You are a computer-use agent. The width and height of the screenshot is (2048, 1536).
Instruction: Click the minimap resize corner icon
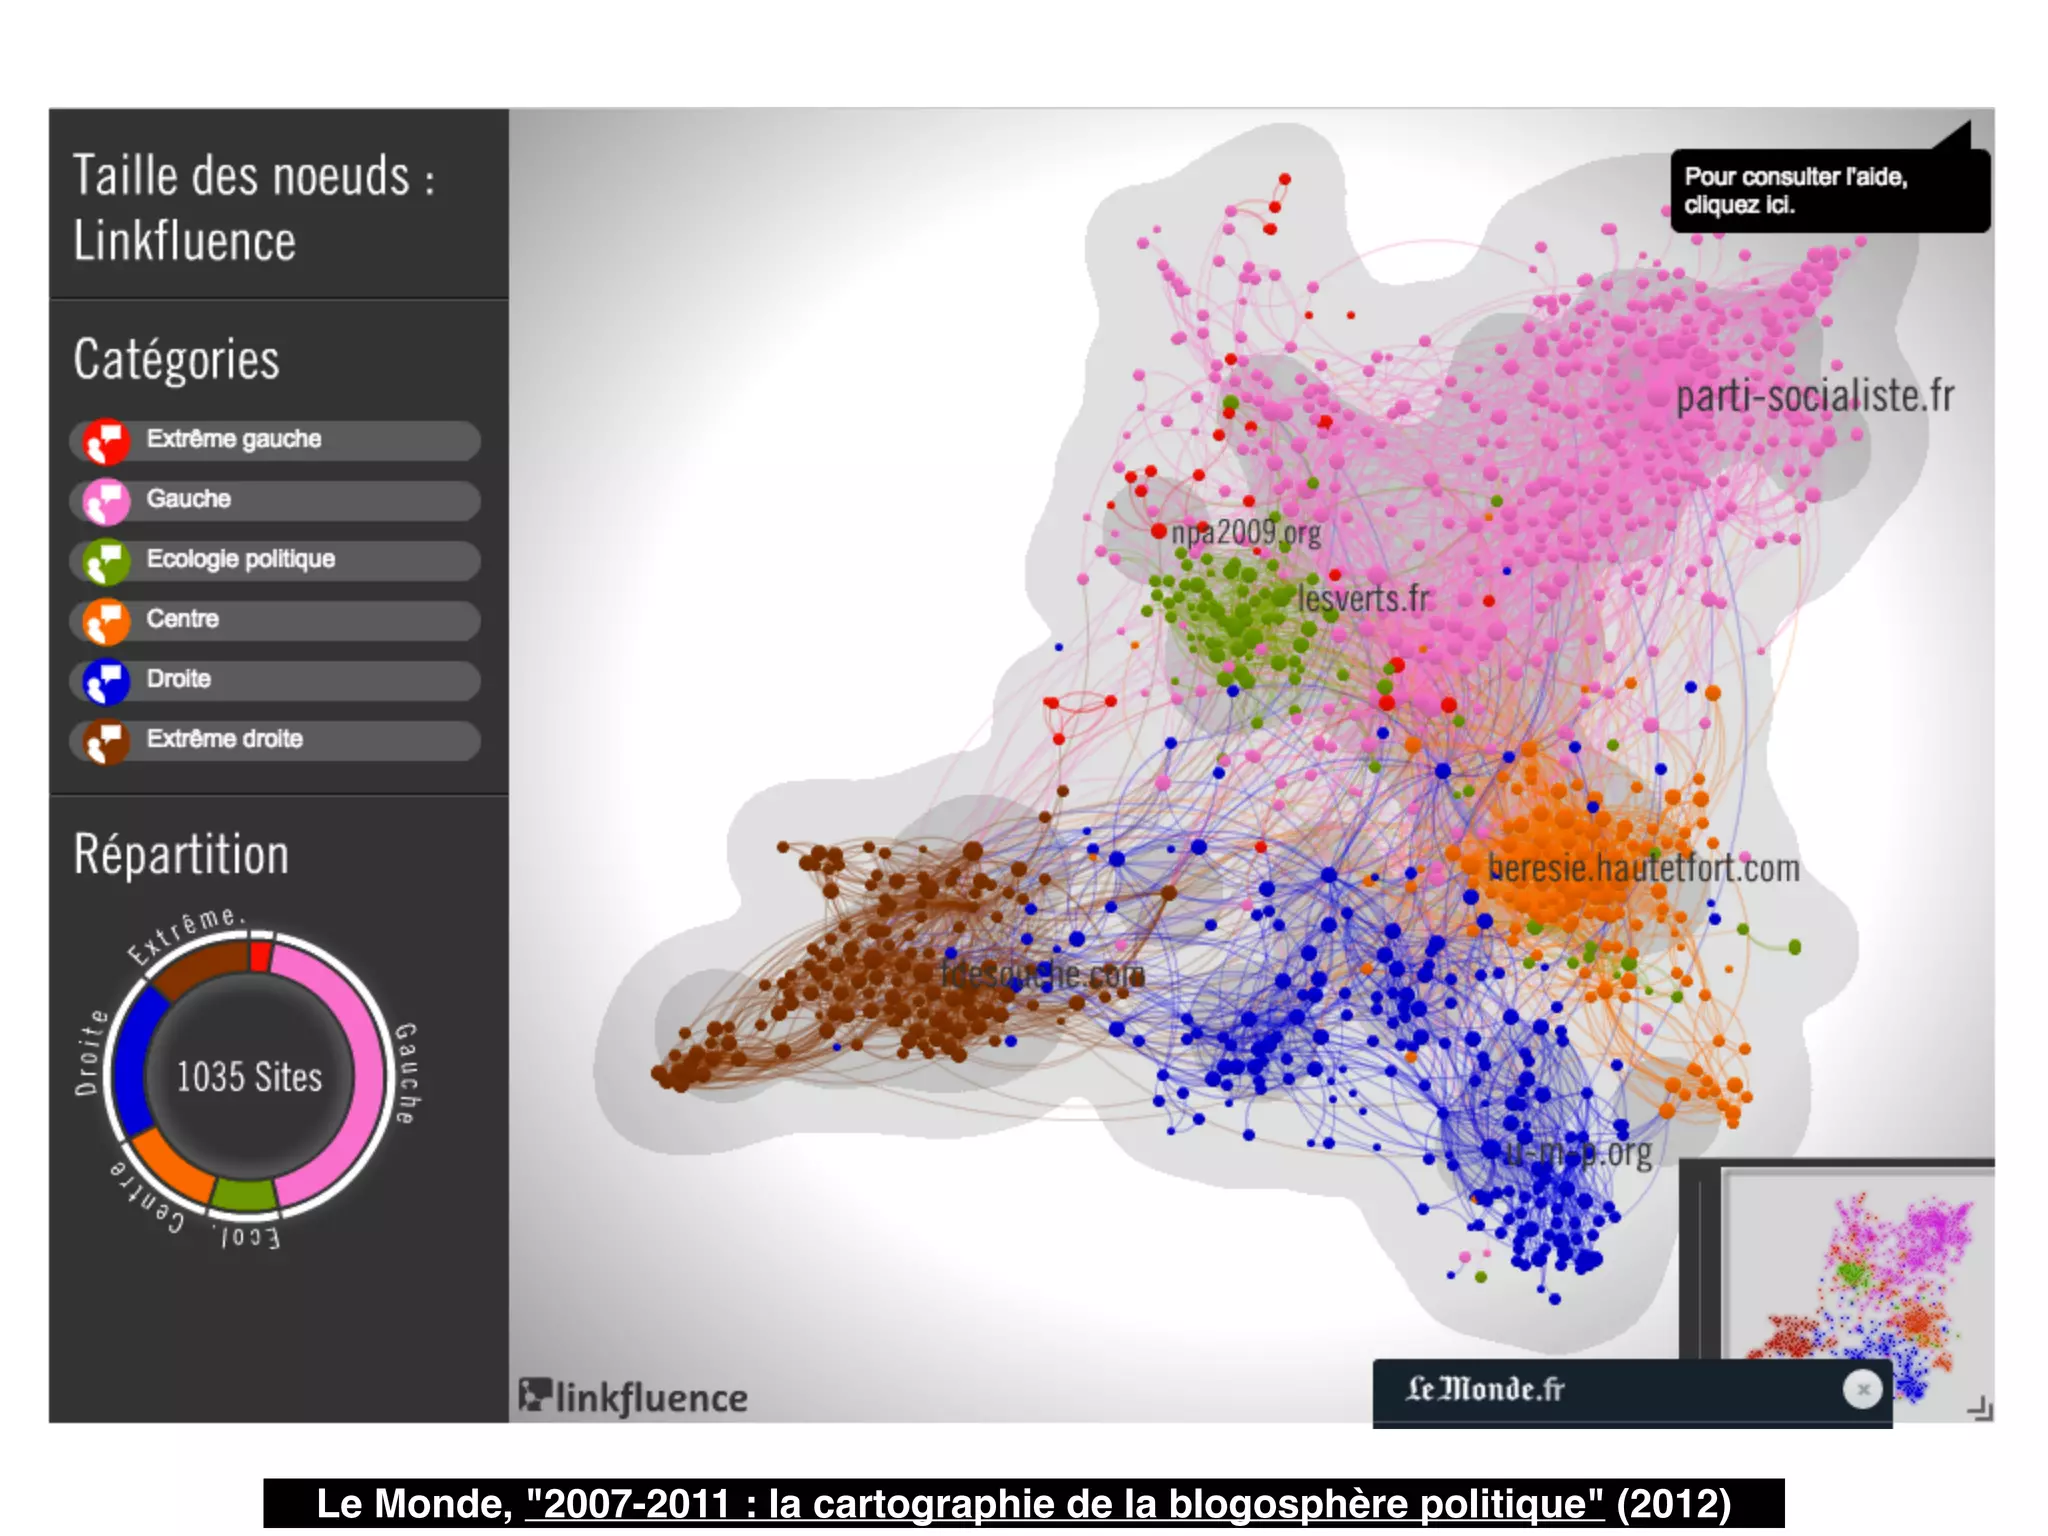pos(1979,1408)
